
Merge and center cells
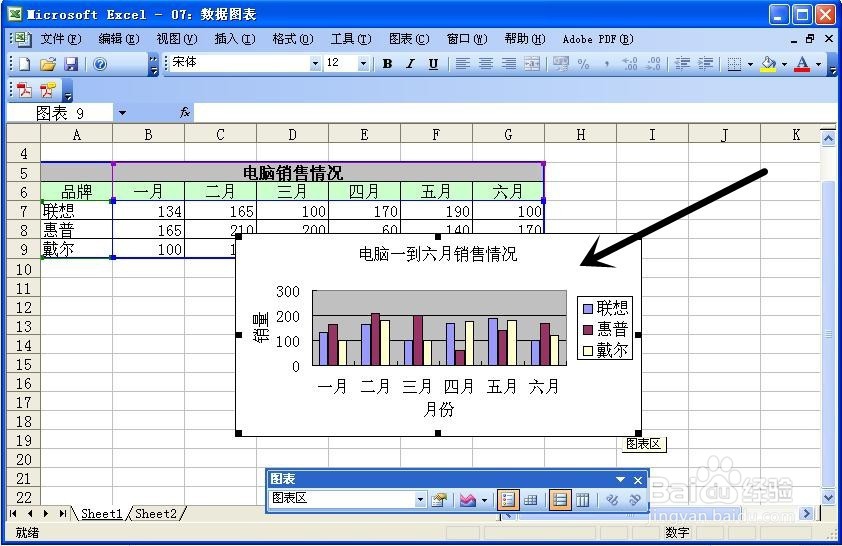point(532,64)
